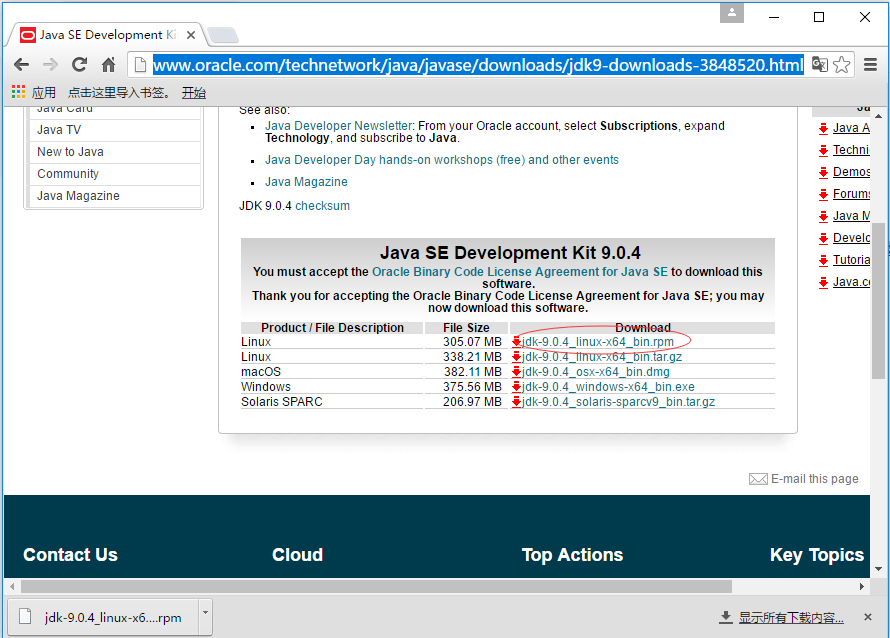Click the E-mail this page link

[815, 479]
